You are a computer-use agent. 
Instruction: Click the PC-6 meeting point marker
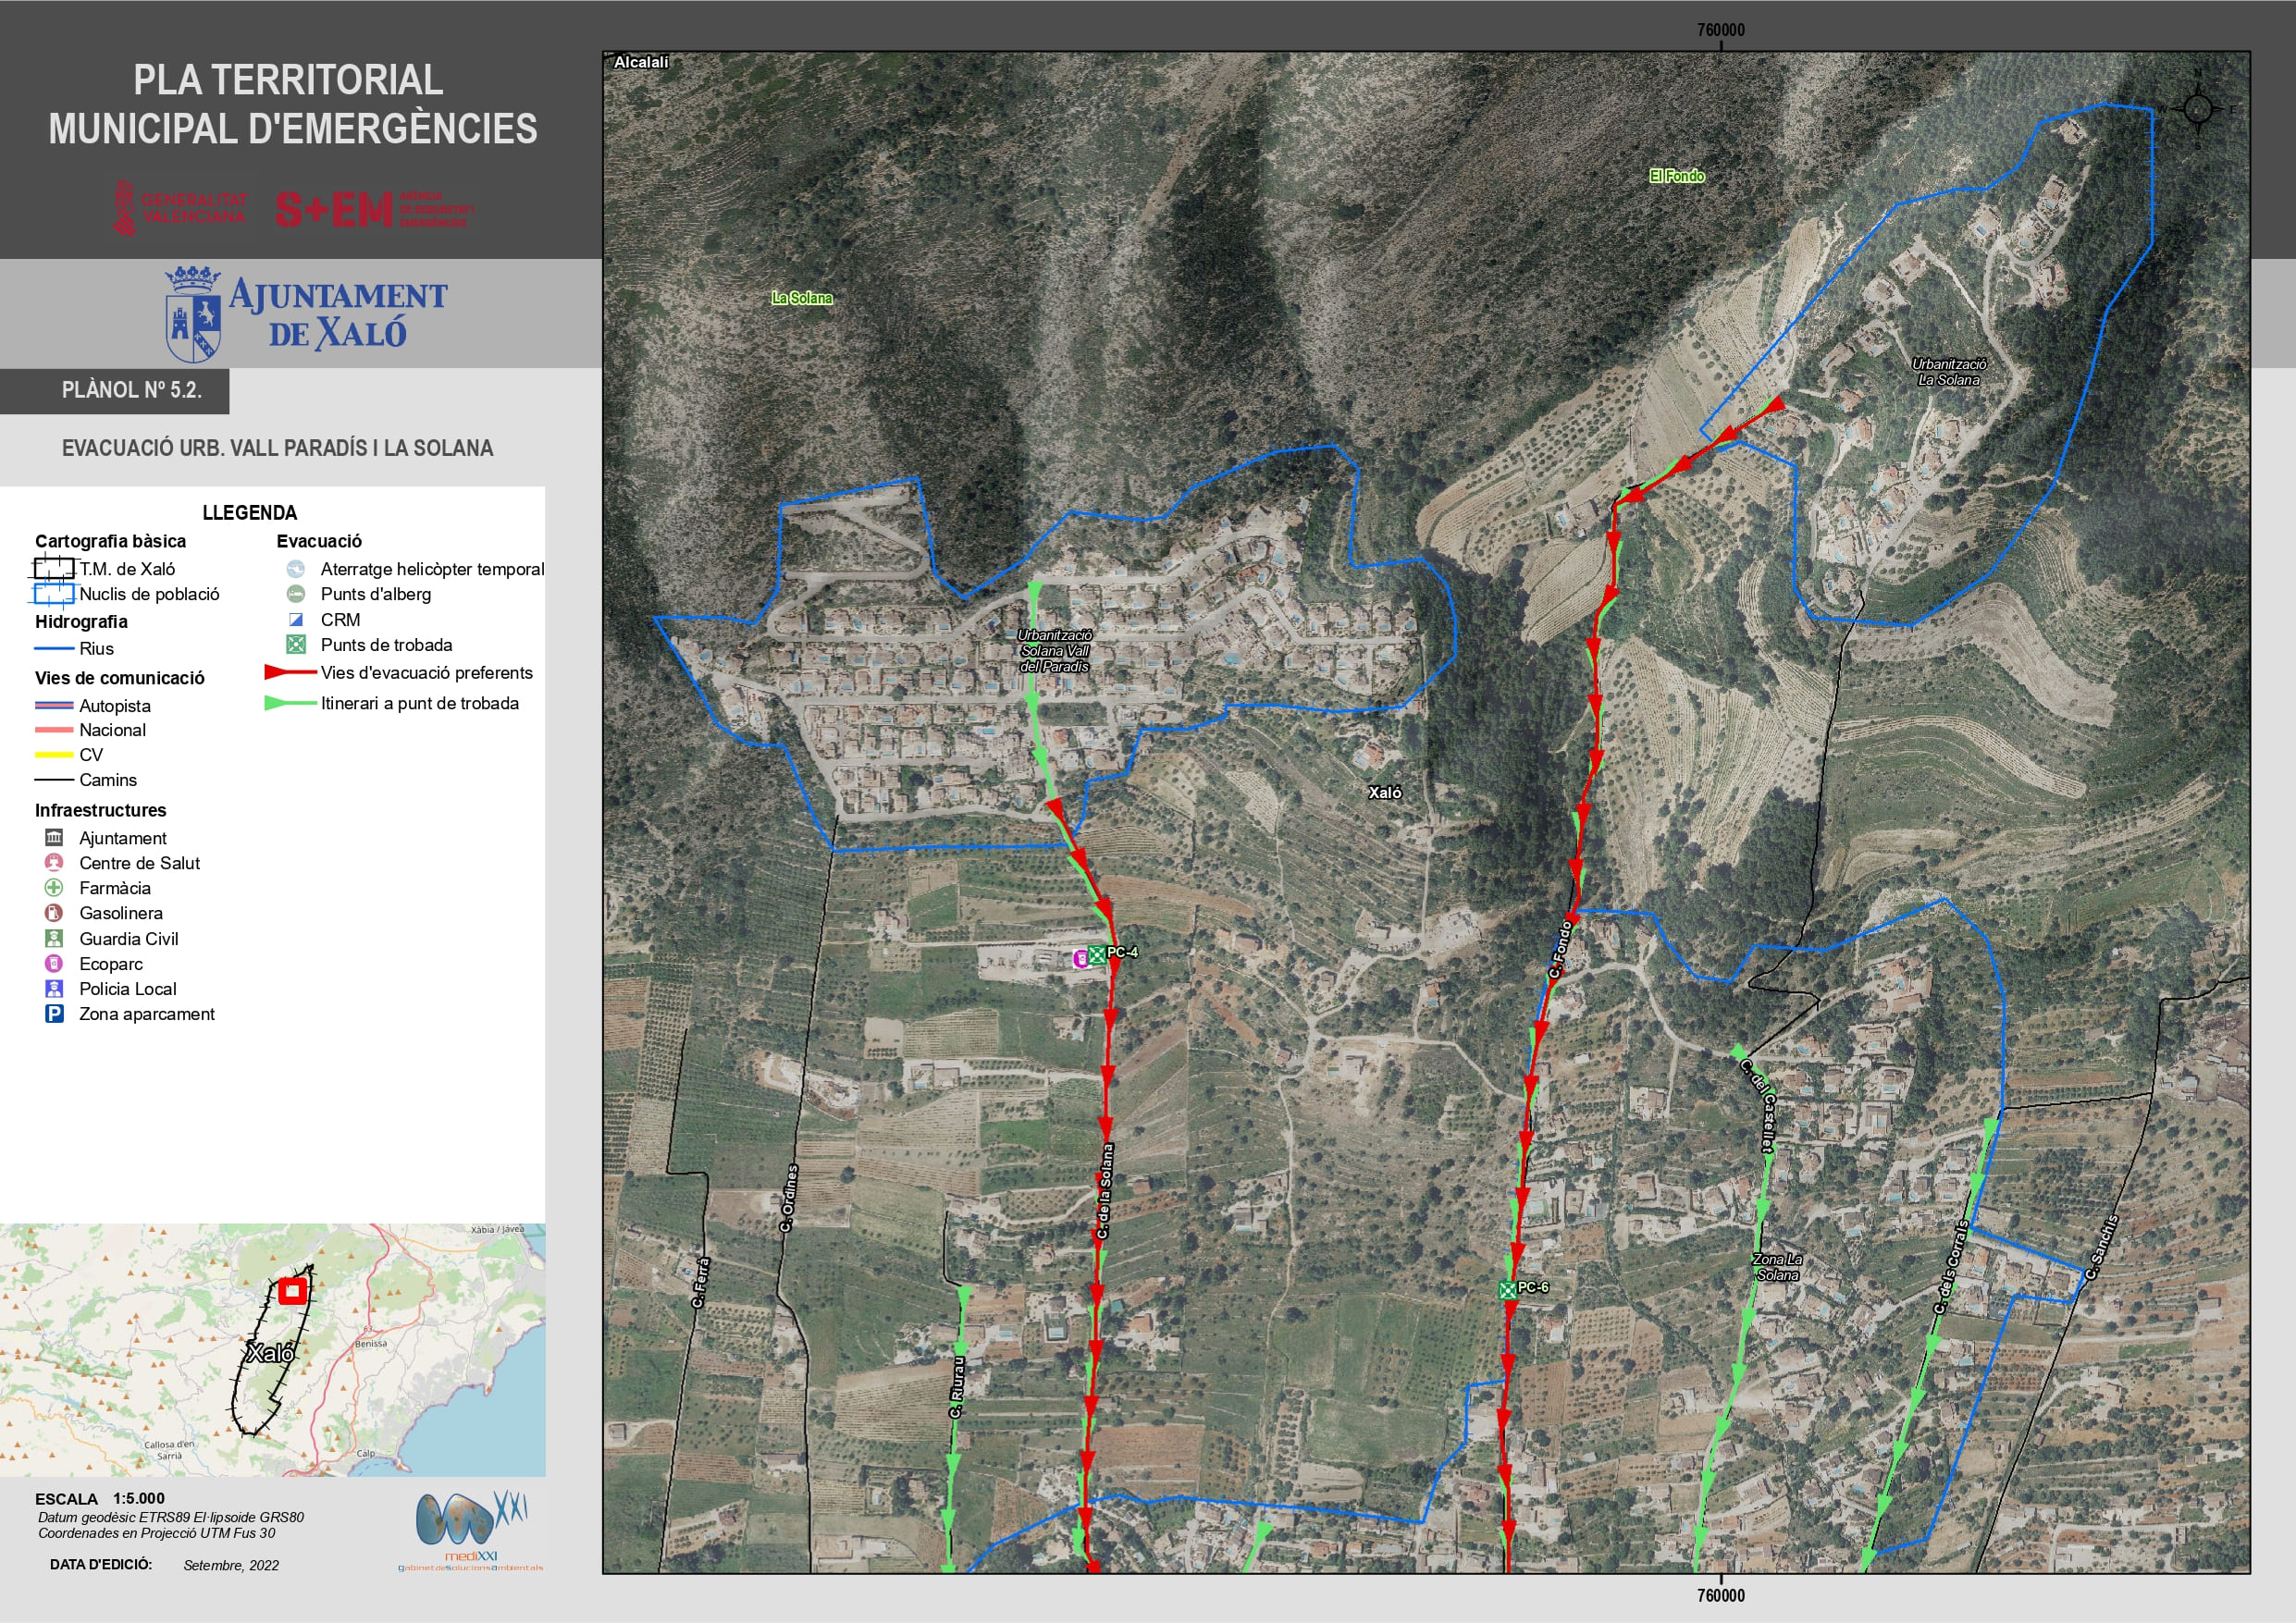(x=1507, y=1290)
